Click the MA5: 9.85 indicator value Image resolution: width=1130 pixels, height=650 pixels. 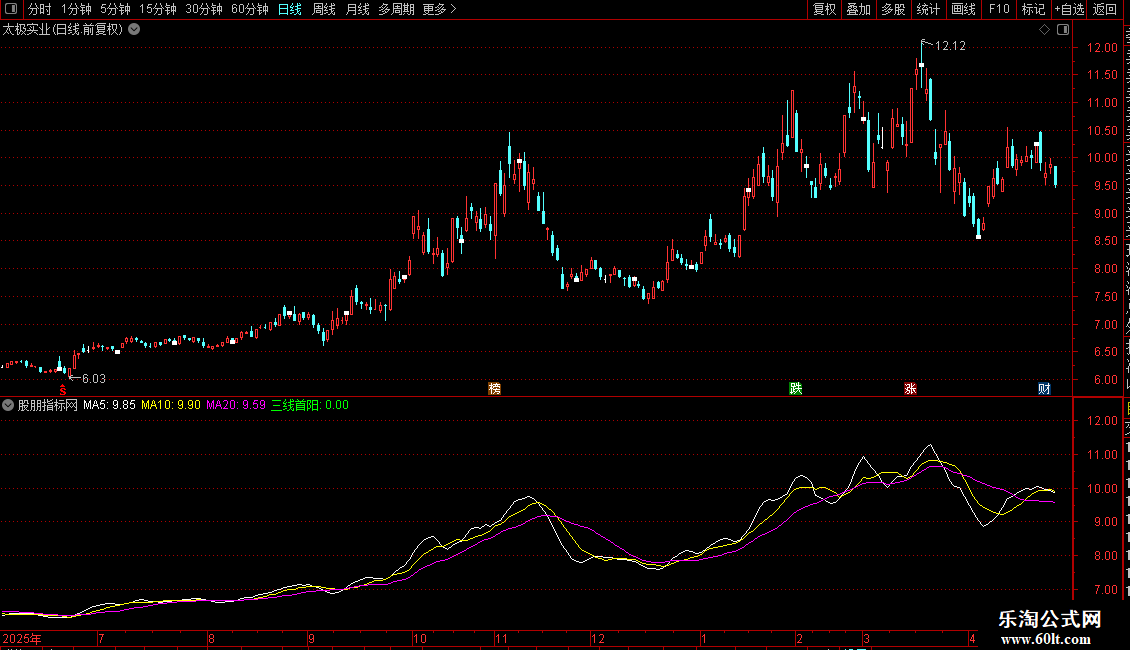click(109, 405)
